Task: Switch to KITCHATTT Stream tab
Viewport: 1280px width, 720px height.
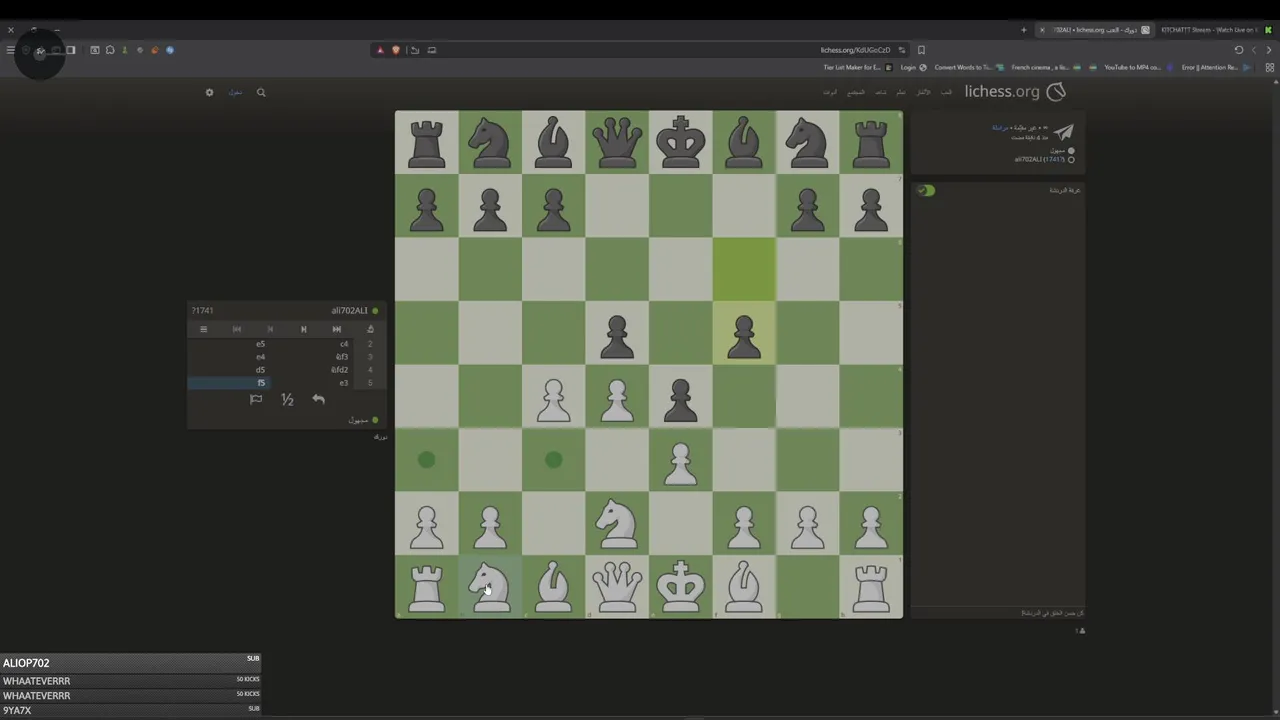Action: tap(1215, 30)
